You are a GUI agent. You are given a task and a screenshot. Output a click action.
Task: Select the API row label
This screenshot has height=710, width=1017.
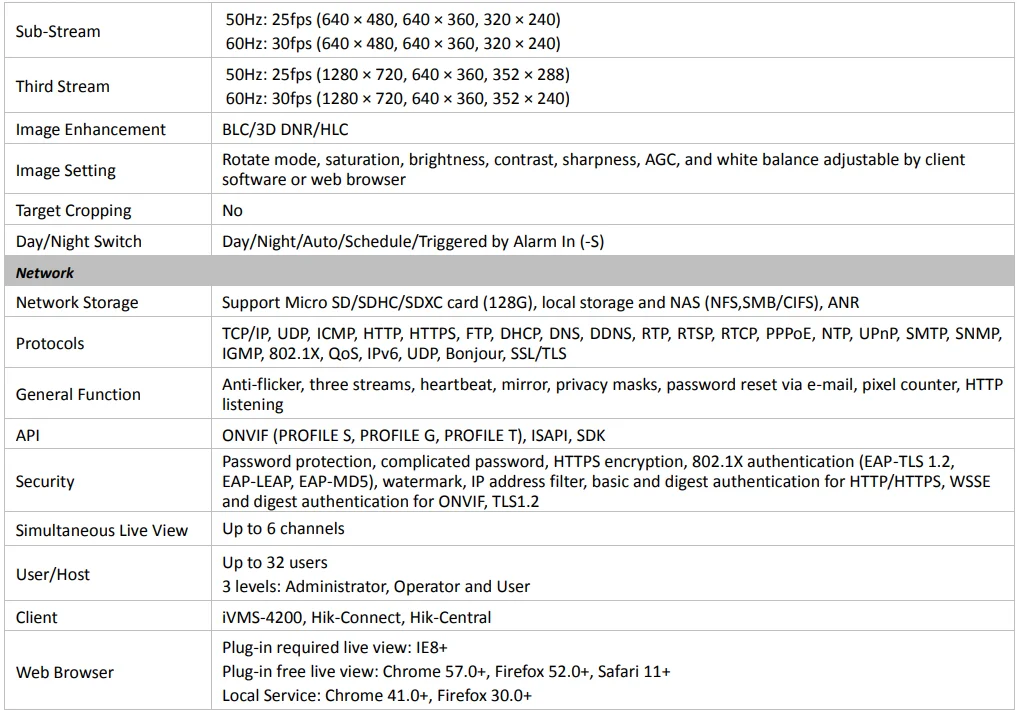coord(27,435)
